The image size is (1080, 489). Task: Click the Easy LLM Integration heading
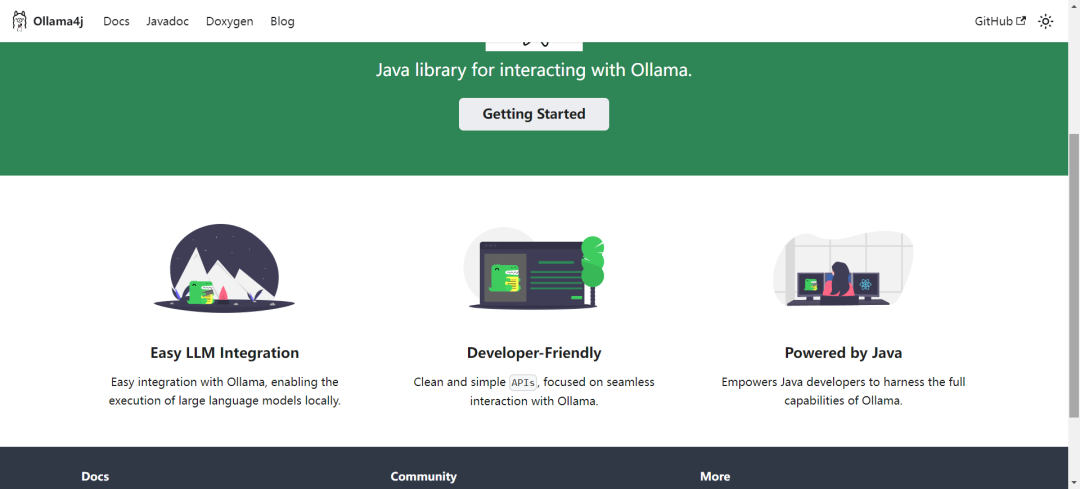tap(224, 353)
